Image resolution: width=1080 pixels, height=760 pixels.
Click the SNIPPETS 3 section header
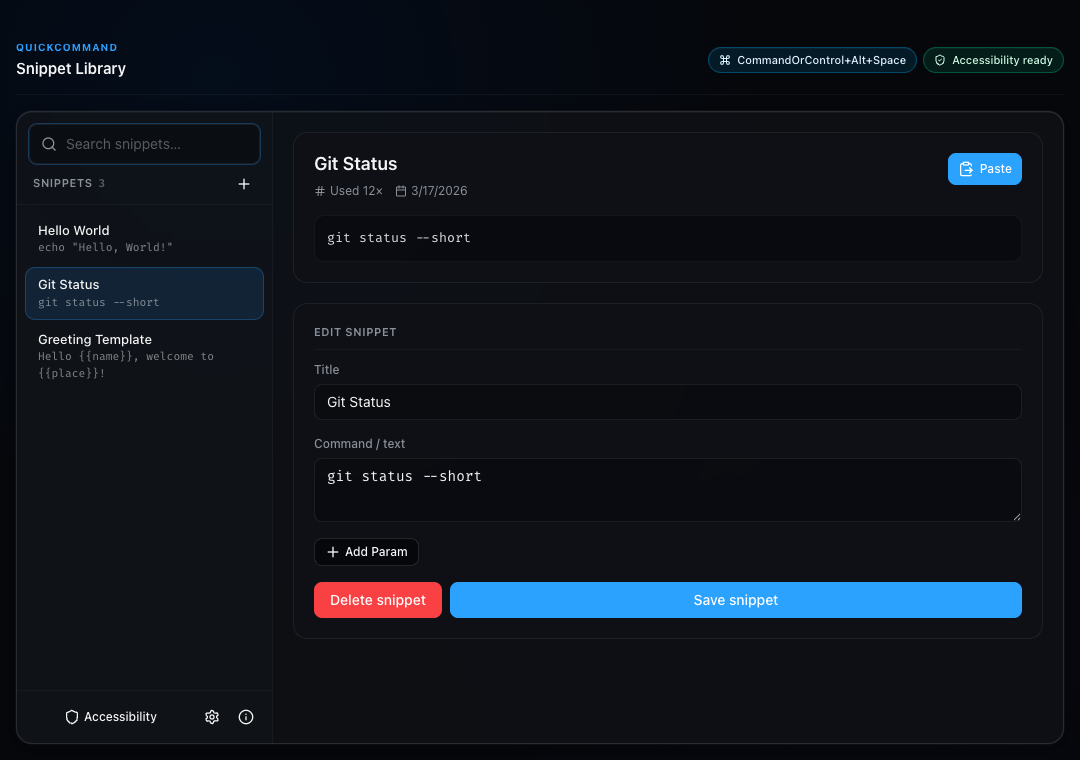coord(69,183)
